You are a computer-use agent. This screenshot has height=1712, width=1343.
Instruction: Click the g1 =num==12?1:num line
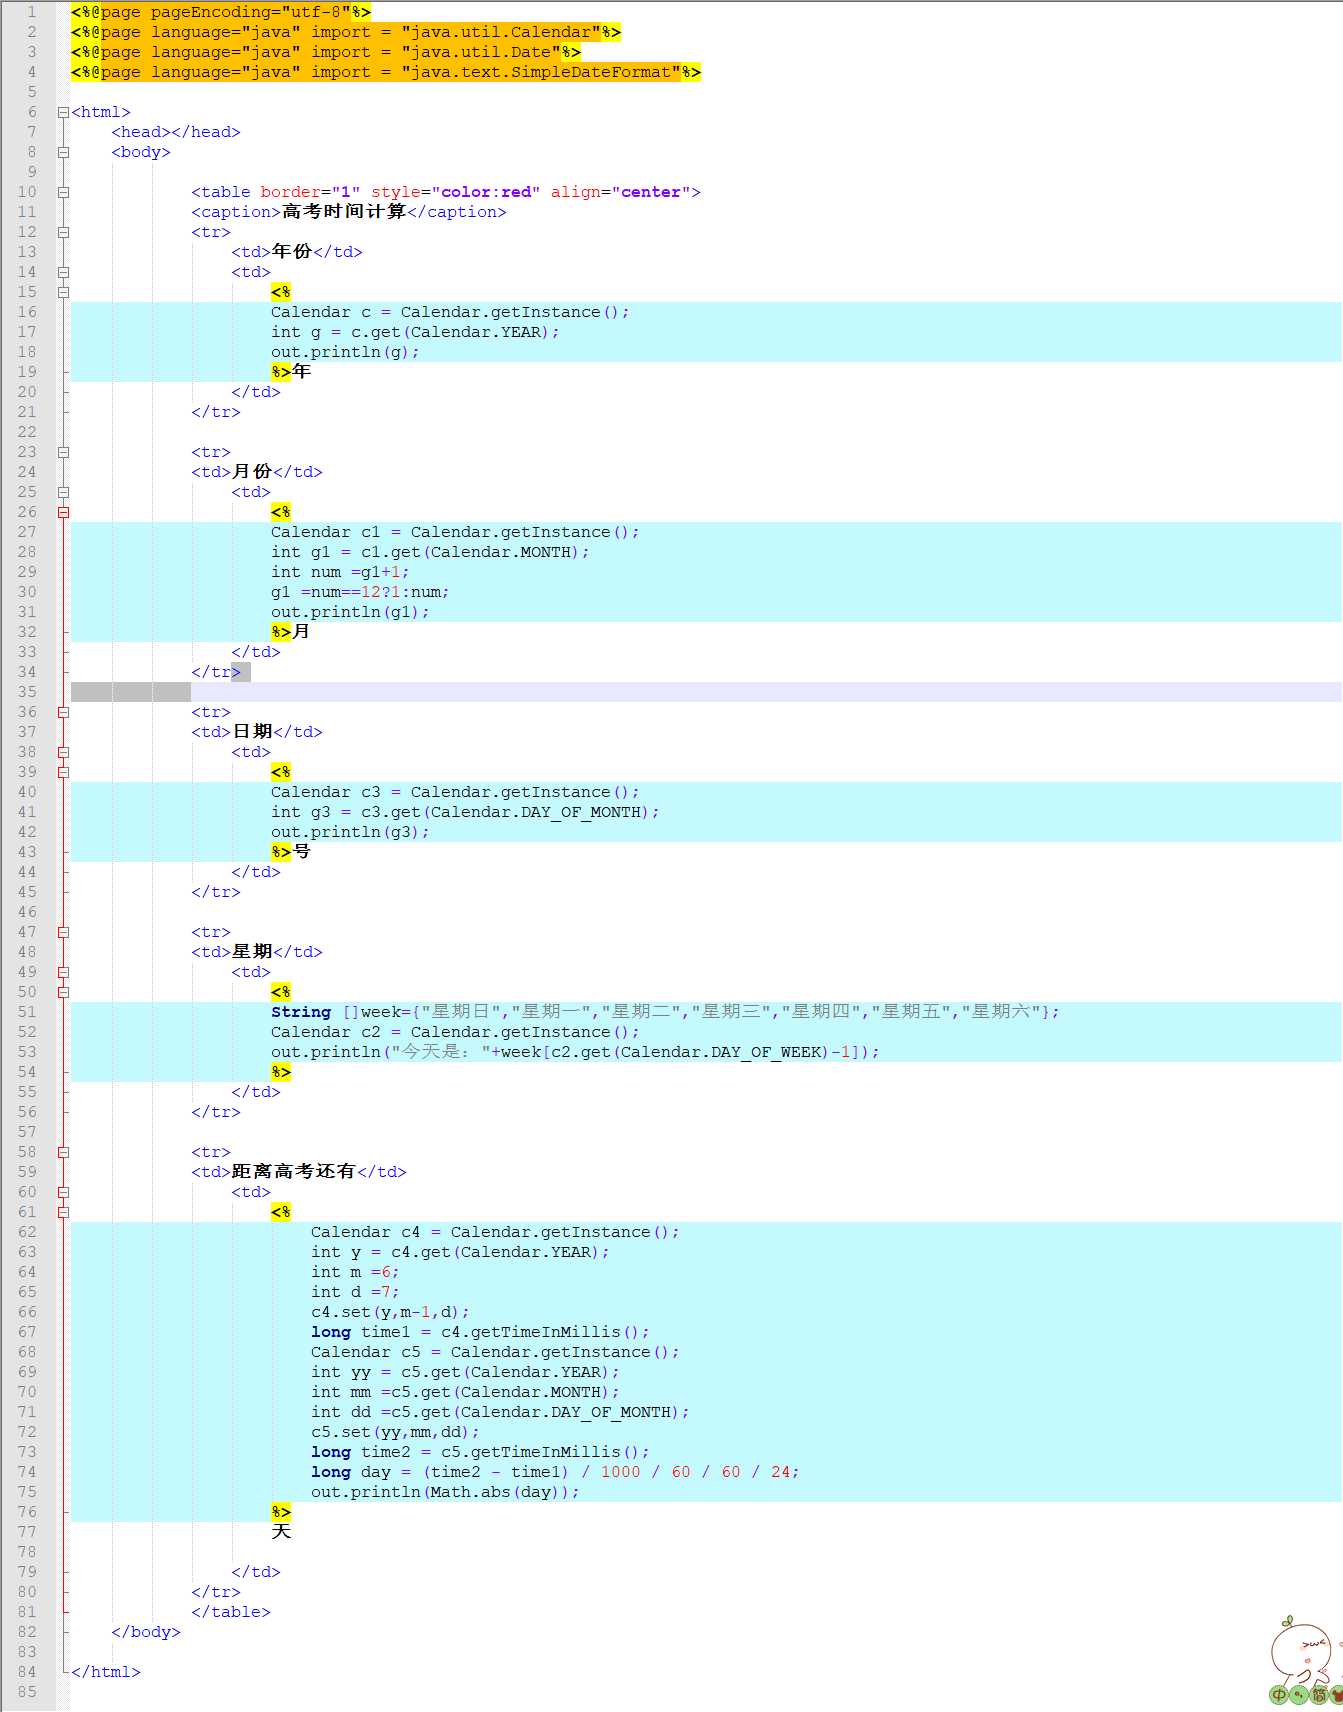pyautogui.click(x=361, y=592)
